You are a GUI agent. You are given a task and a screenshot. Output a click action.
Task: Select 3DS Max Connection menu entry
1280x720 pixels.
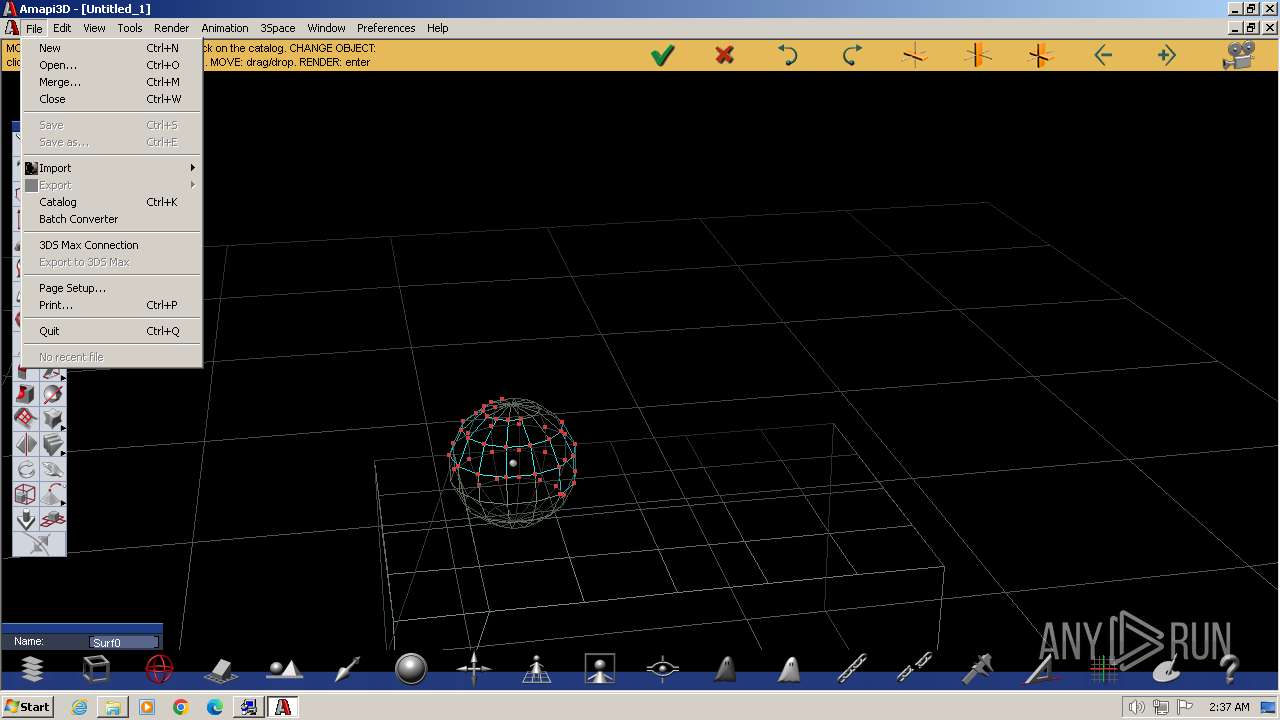112,245
